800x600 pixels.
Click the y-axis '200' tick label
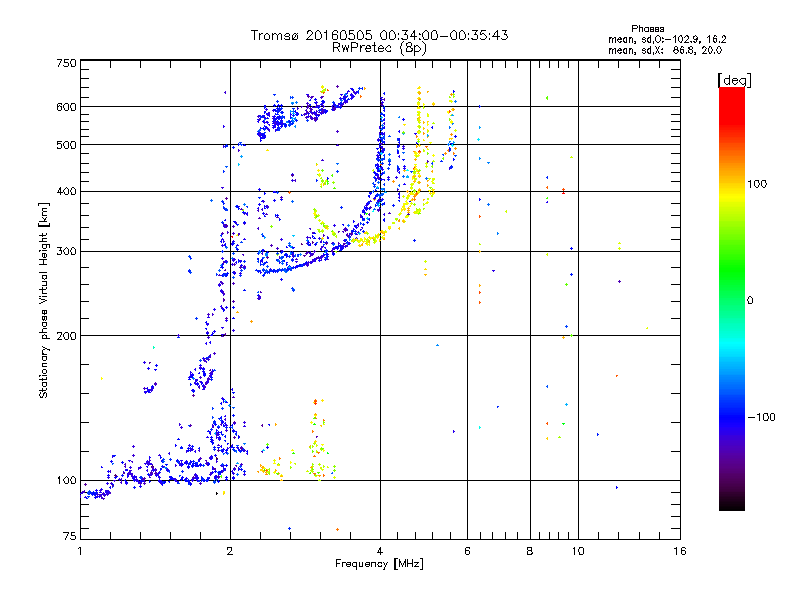[66, 336]
